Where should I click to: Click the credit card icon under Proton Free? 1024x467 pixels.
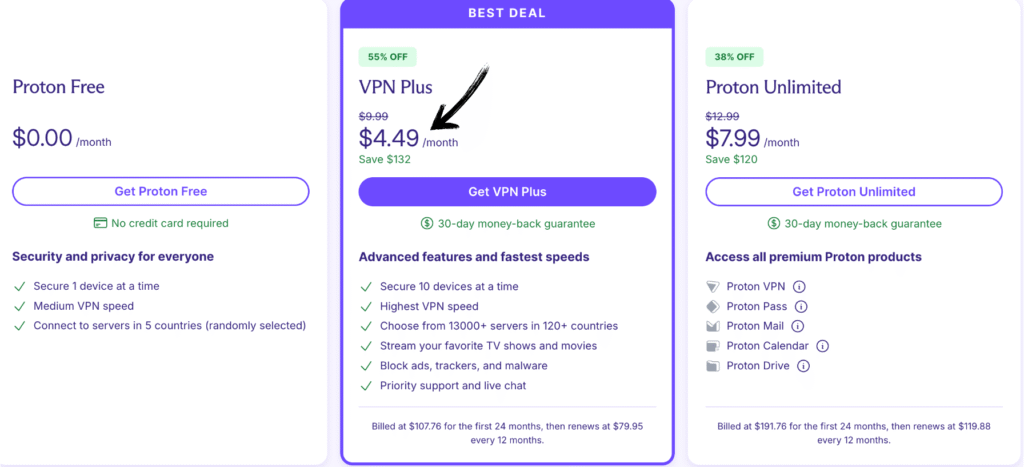(x=100, y=223)
